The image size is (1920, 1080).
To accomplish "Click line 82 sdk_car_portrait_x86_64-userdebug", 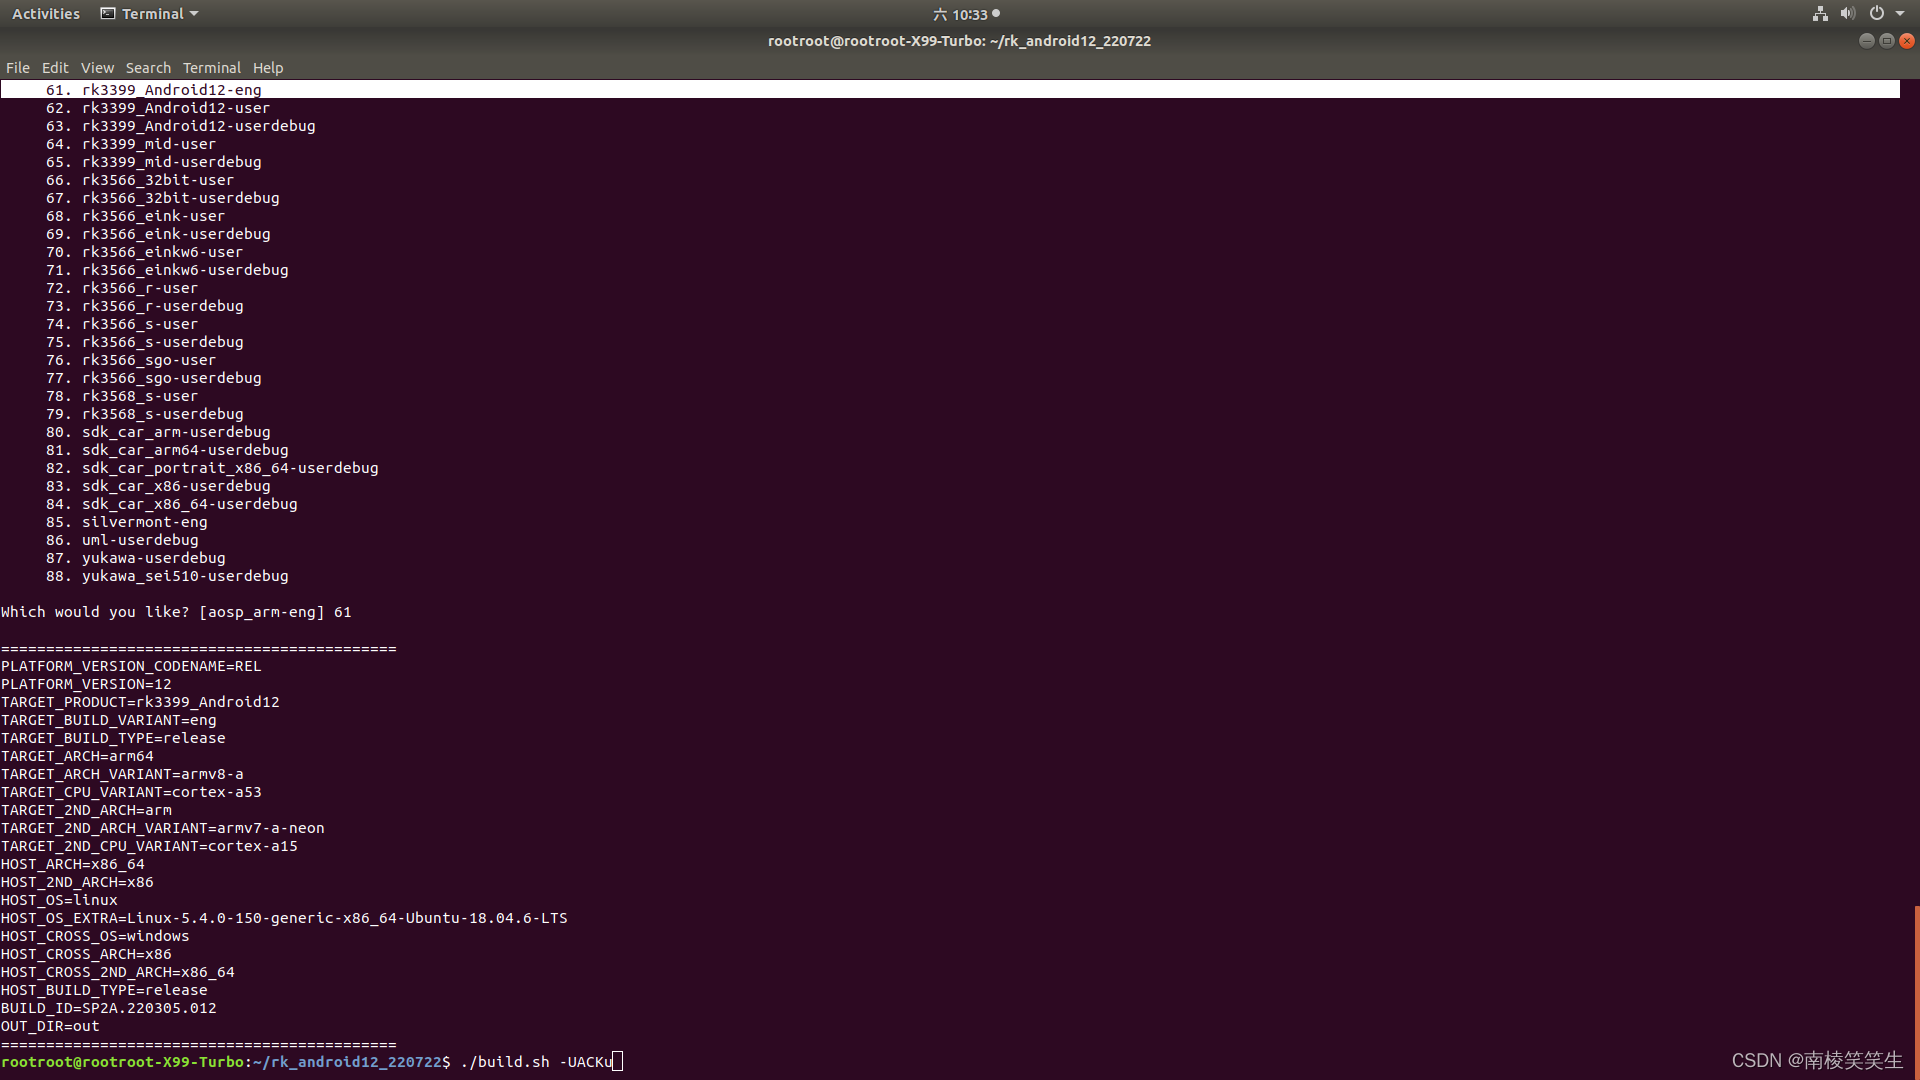I will 212,468.
